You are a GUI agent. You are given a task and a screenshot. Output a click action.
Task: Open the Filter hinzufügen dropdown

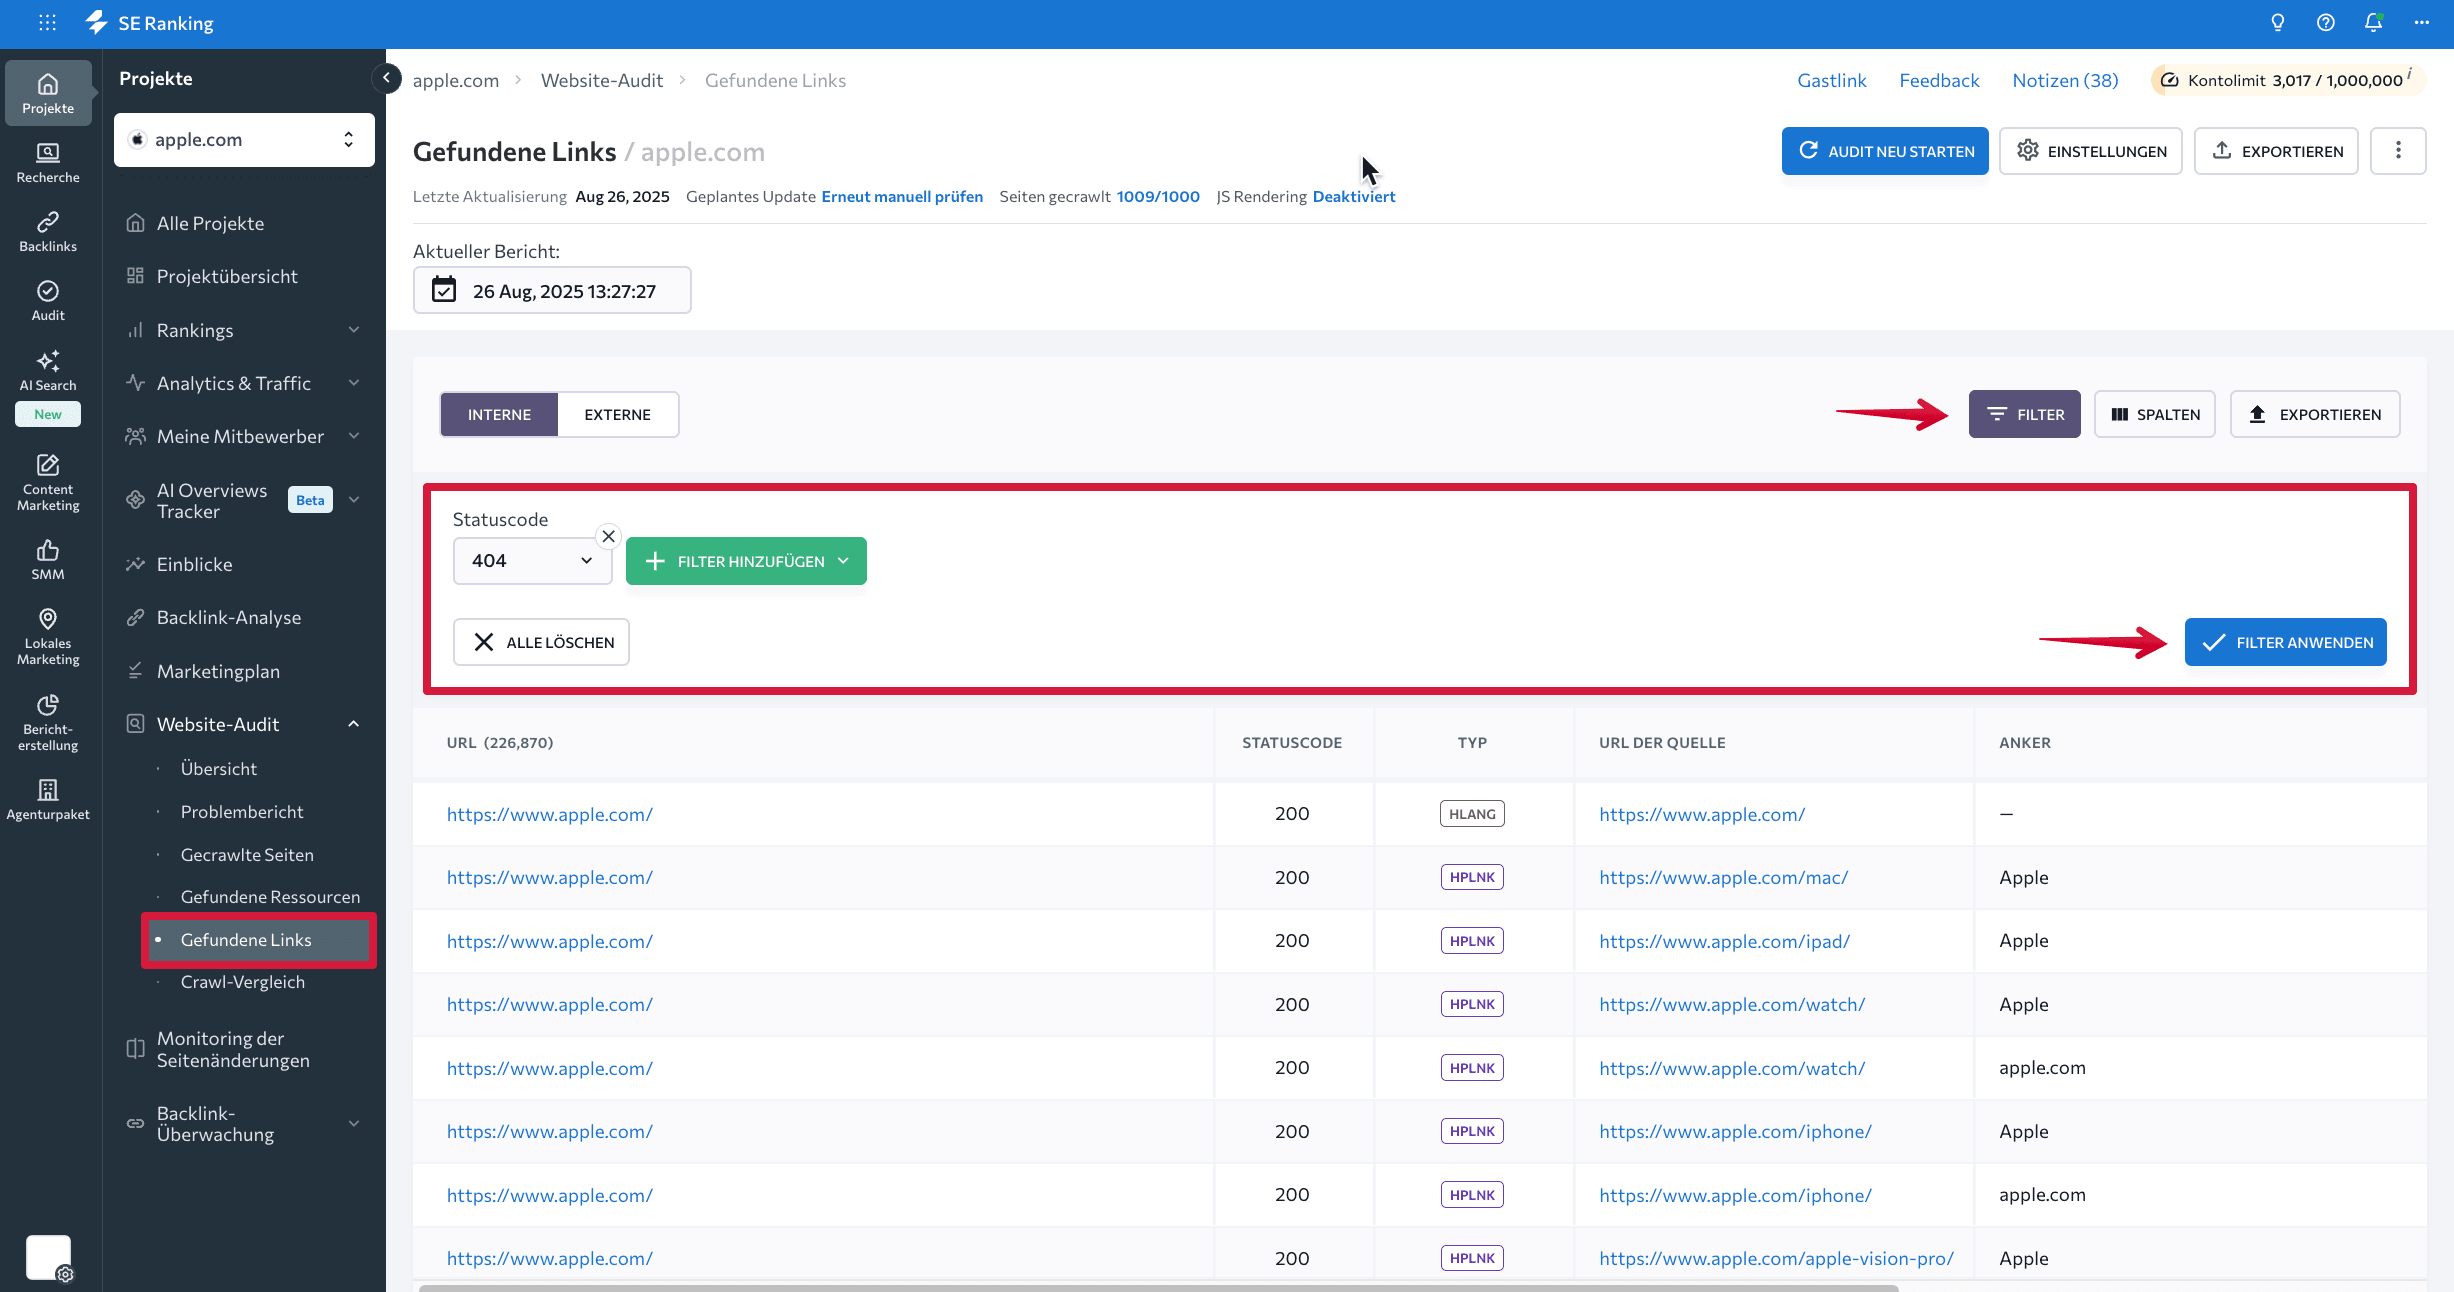(746, 561)
